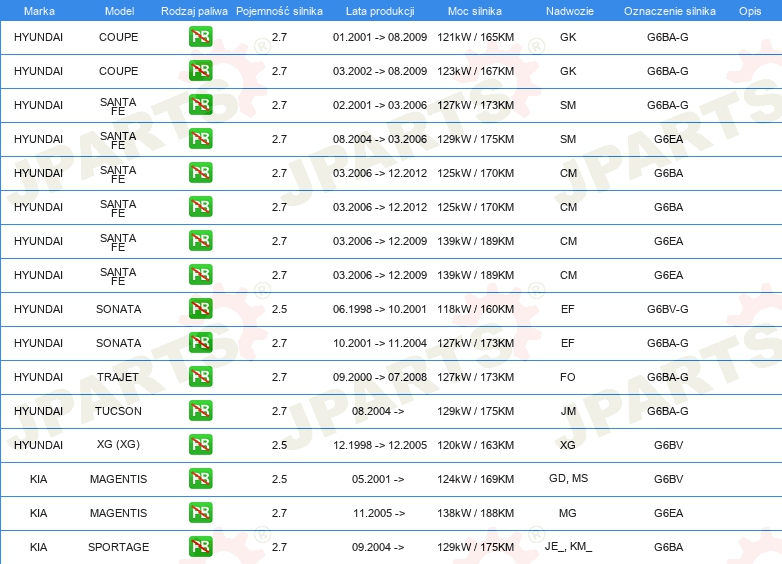Image resolution: width=782 pixels, height=564 pixels.
Task: Click body code JE_, KM_
Action: pyautogui.click(x=568, y=547)
